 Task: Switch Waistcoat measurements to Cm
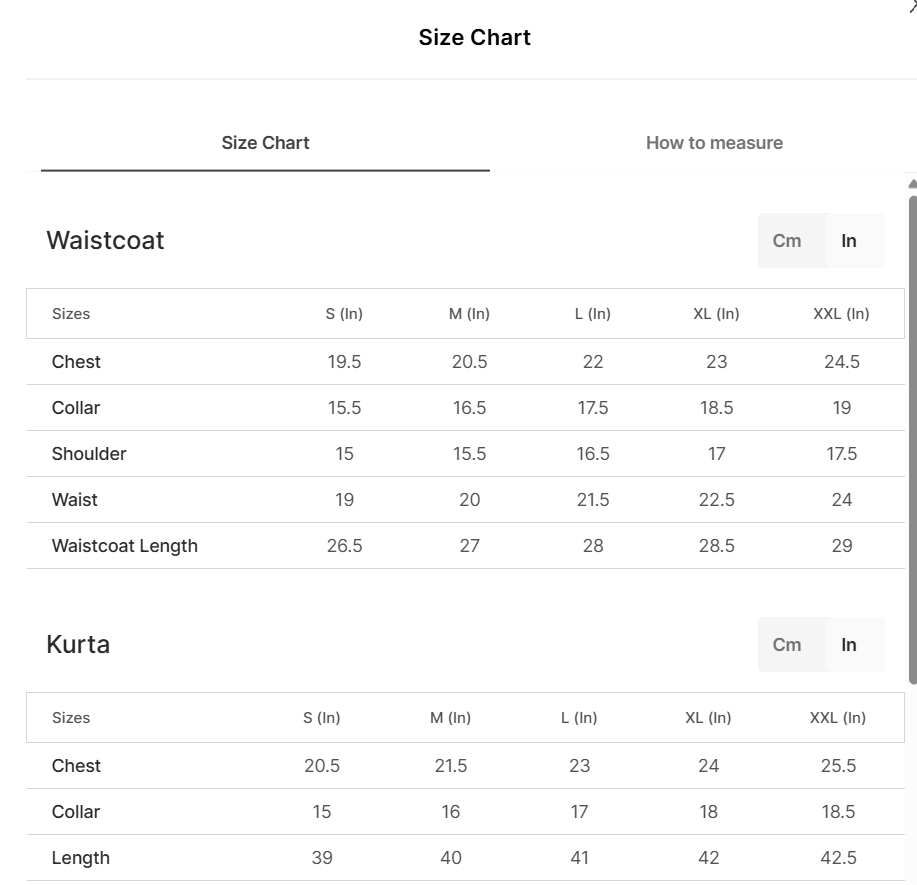(787, 241)
